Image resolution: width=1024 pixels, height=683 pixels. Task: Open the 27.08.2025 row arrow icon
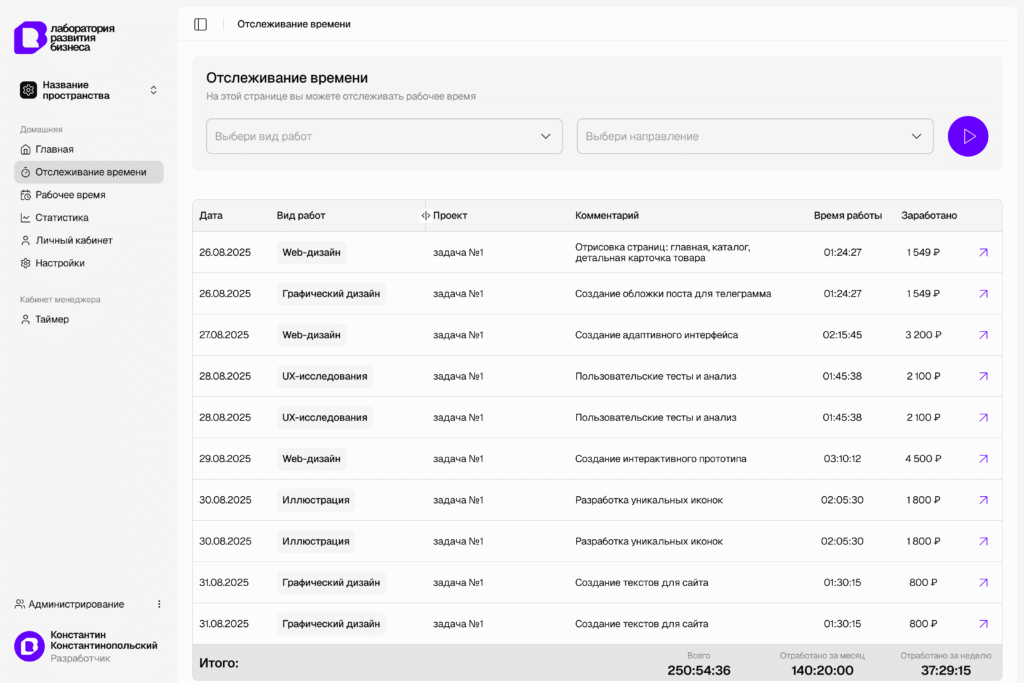coord(982,335)
